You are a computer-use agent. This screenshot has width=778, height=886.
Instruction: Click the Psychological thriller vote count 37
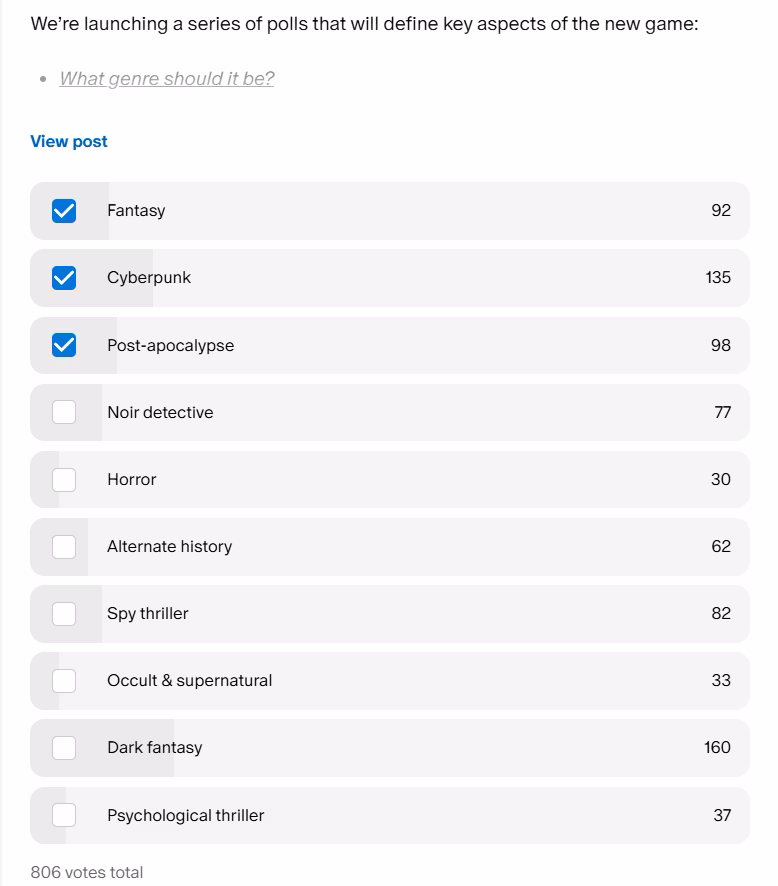pyautogui.click(x=721, y=815)
